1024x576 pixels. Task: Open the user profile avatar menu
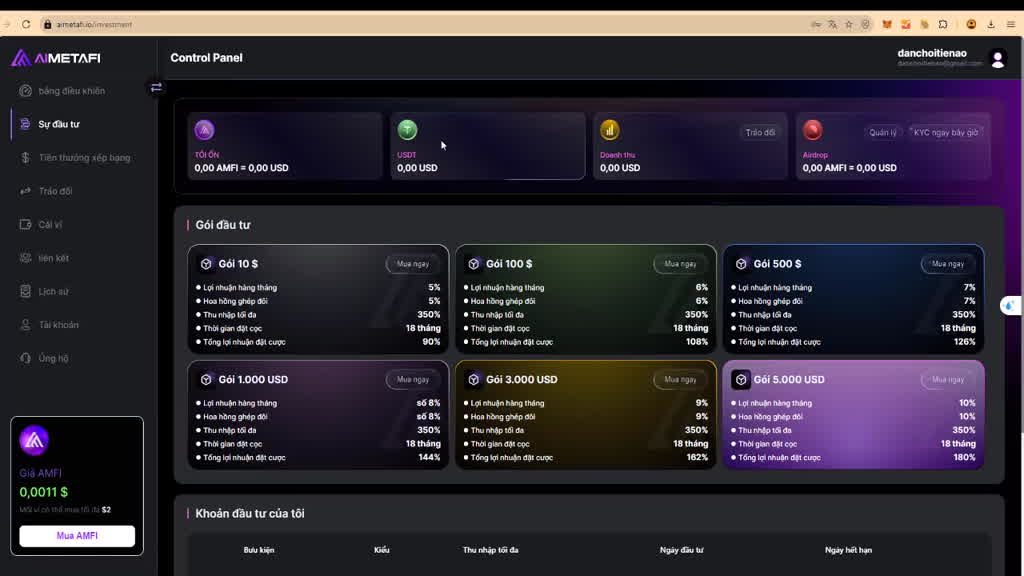[x=997, y=59]
